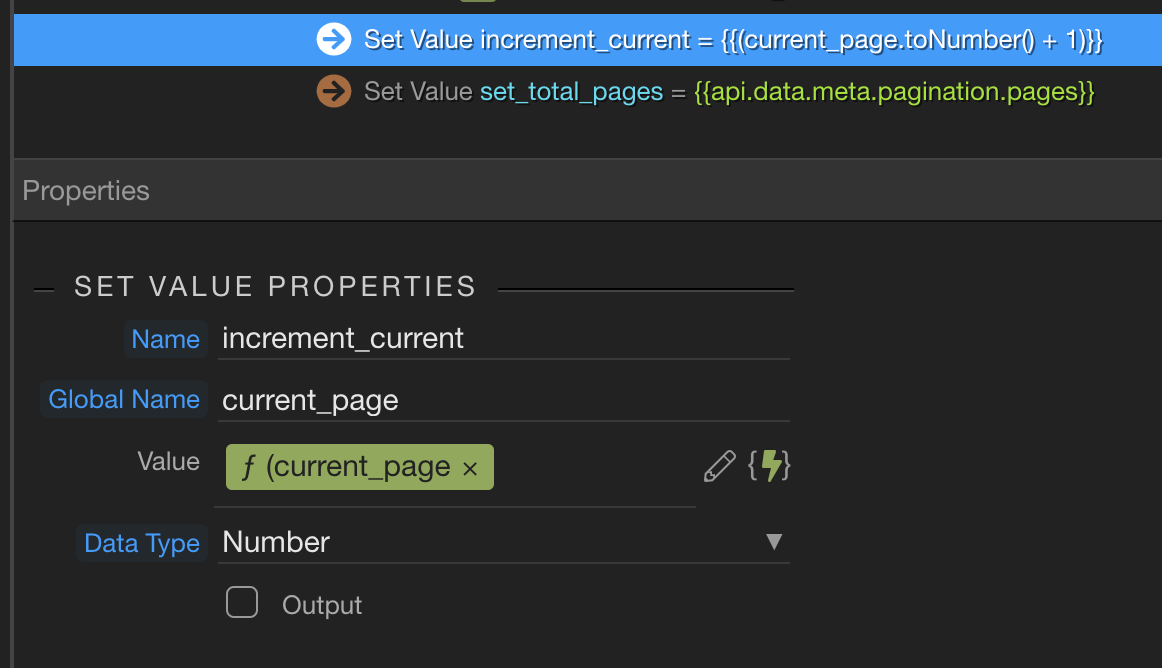This screenshot has height=668, width=1162.
Task: Click the blue Global Name label
Action: pos(124,399)
